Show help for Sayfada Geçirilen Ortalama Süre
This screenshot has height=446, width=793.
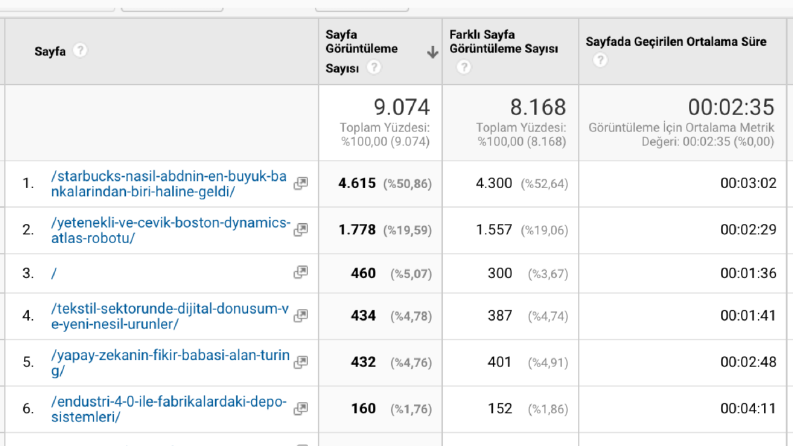[x=600, y=60]
